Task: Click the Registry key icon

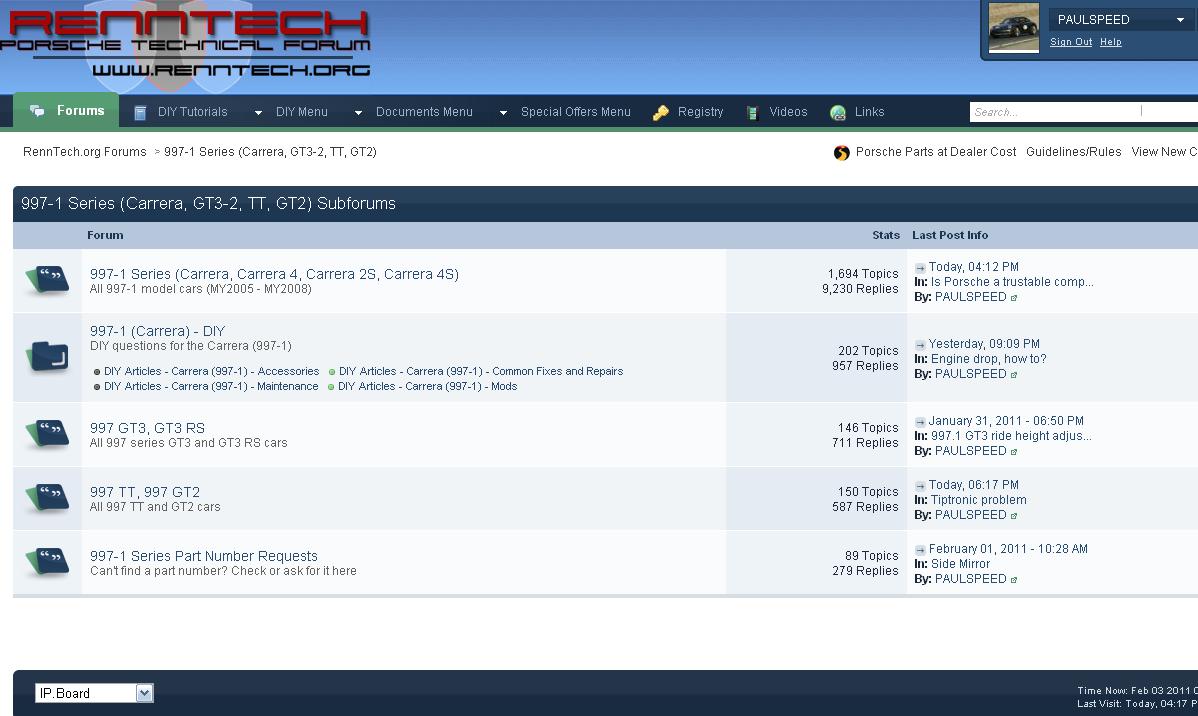Action: (x=661, y=112)
